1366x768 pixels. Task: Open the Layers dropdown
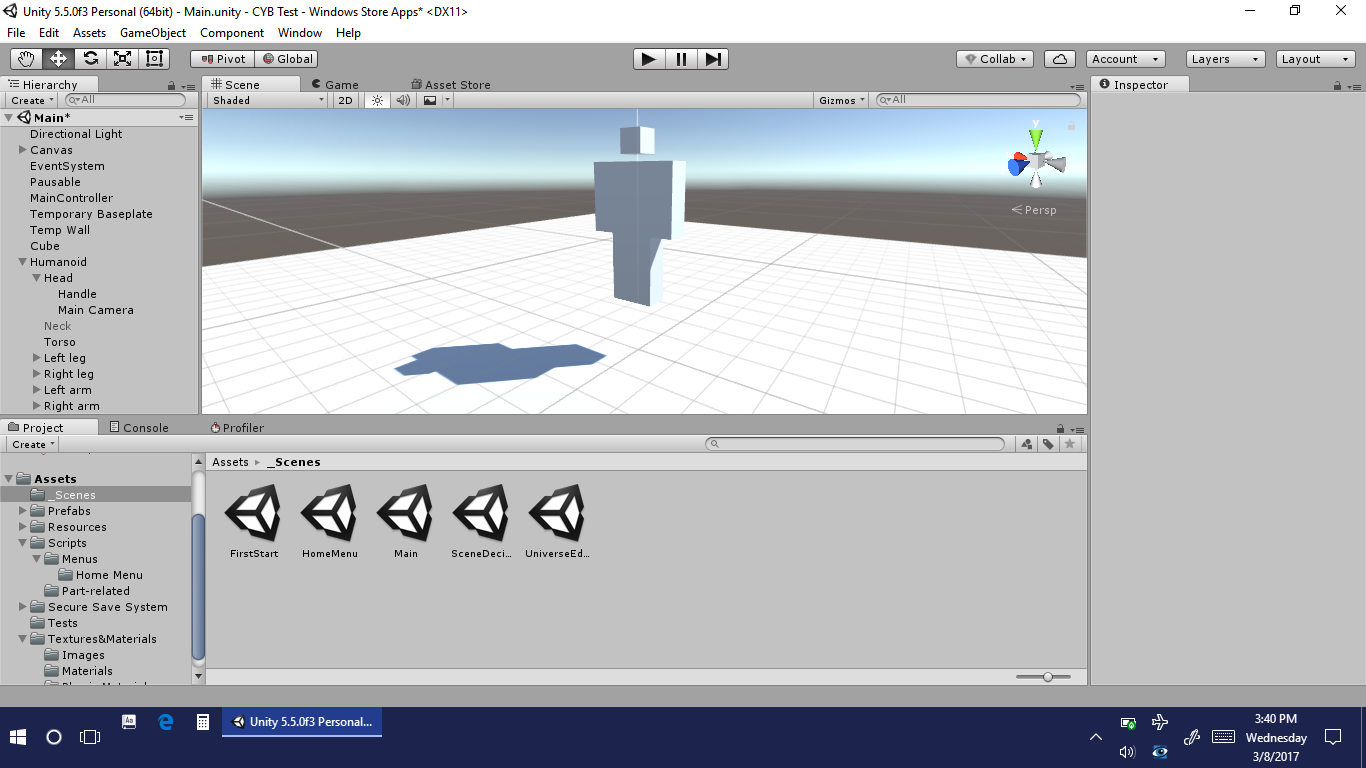point(1225,59)
